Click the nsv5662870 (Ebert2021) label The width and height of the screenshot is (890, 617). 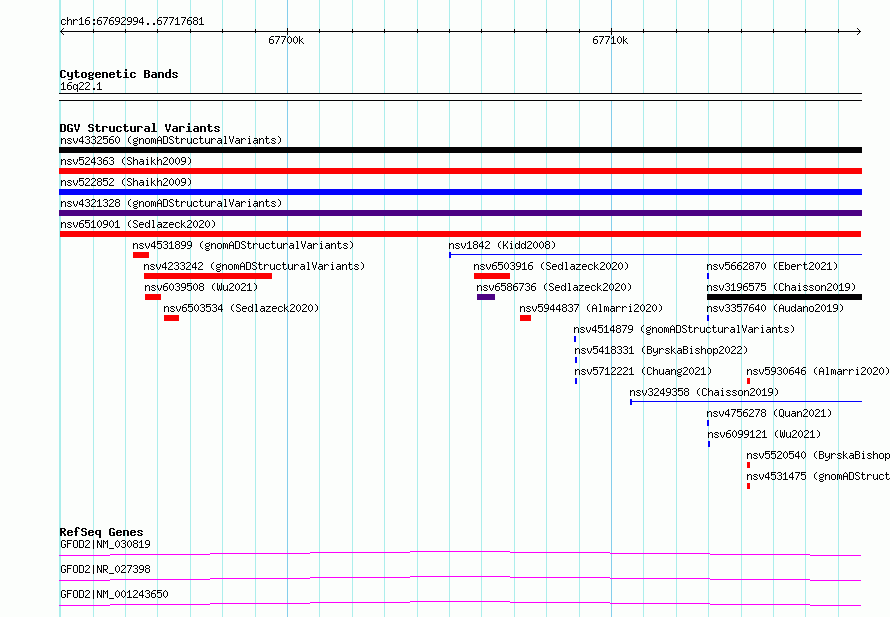[772, 266]
